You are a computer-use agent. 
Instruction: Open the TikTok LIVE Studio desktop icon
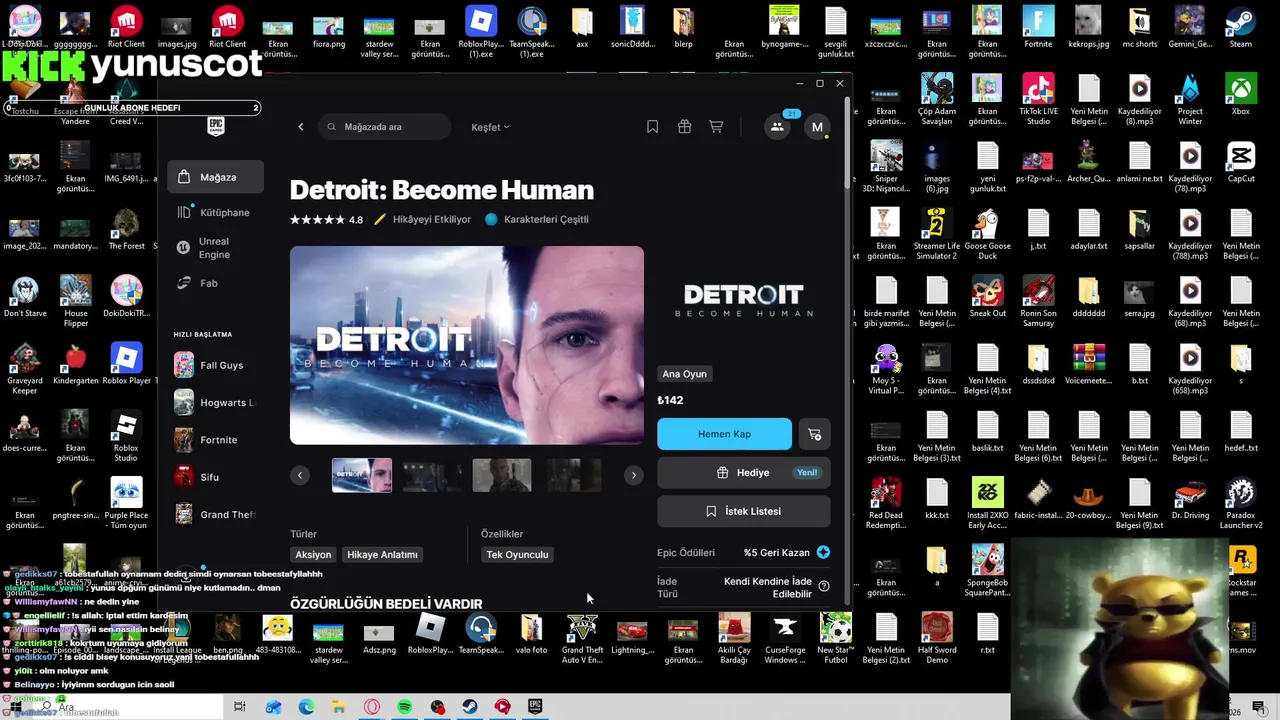click(x=1038, y=100)
